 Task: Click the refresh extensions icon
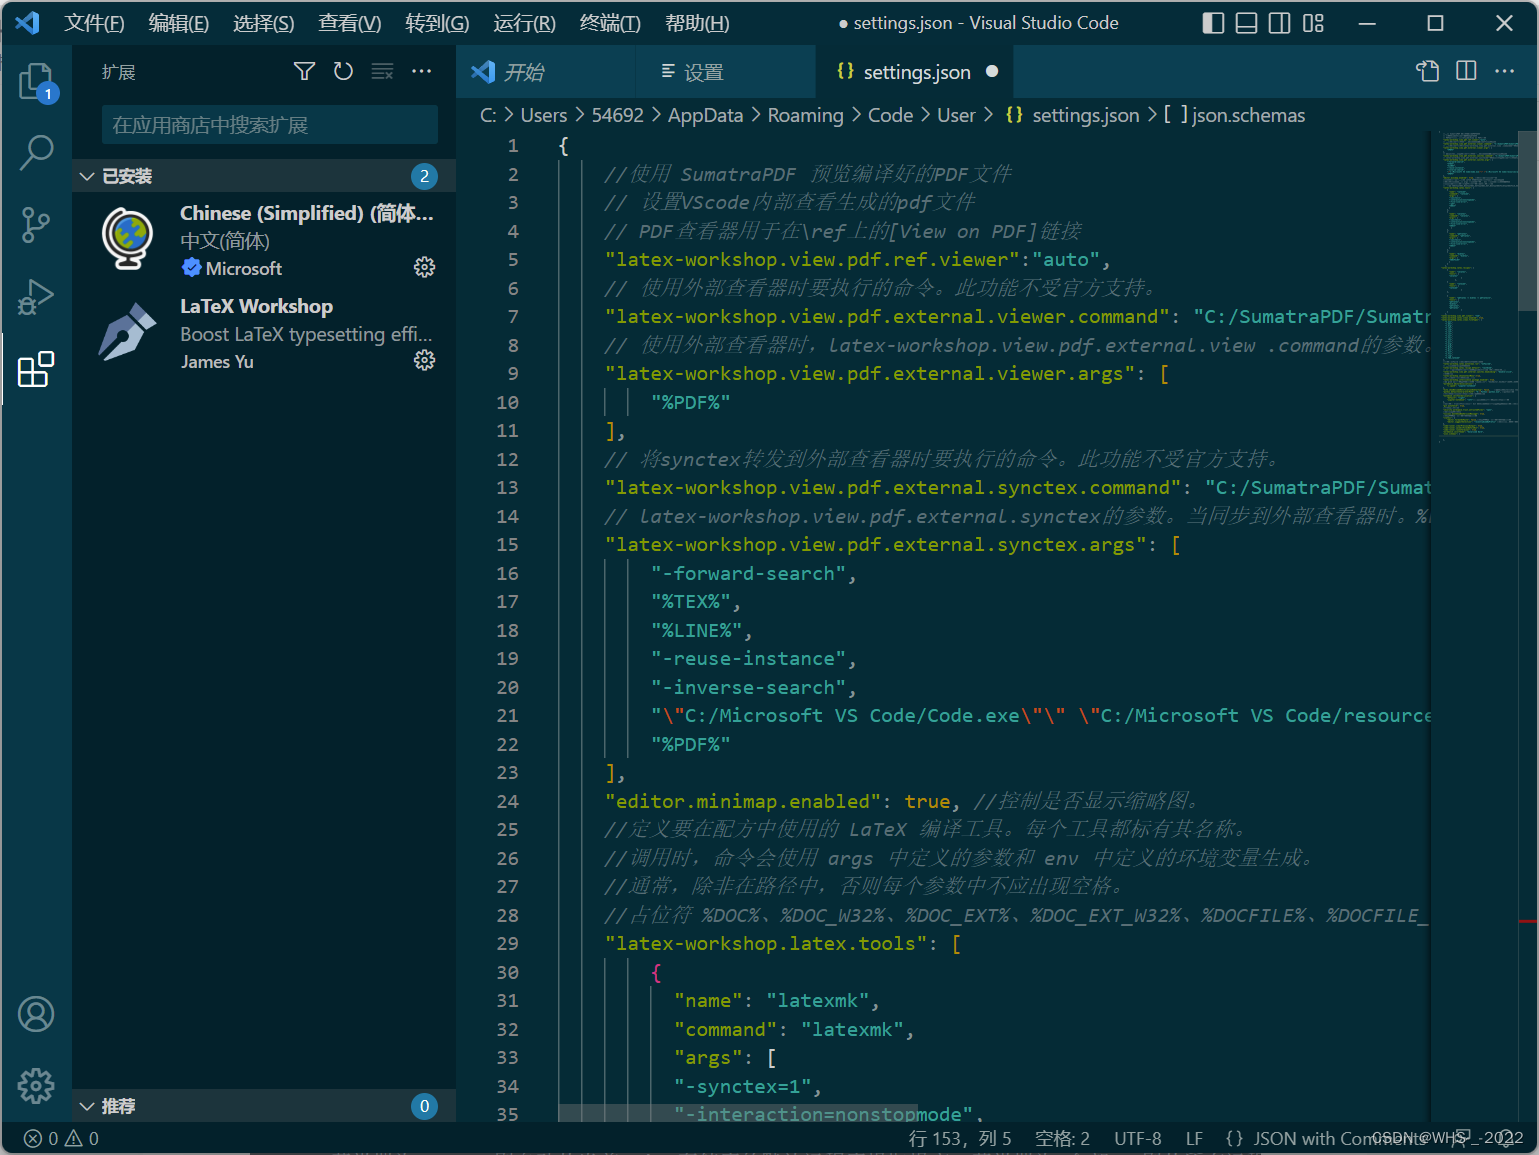343,71
